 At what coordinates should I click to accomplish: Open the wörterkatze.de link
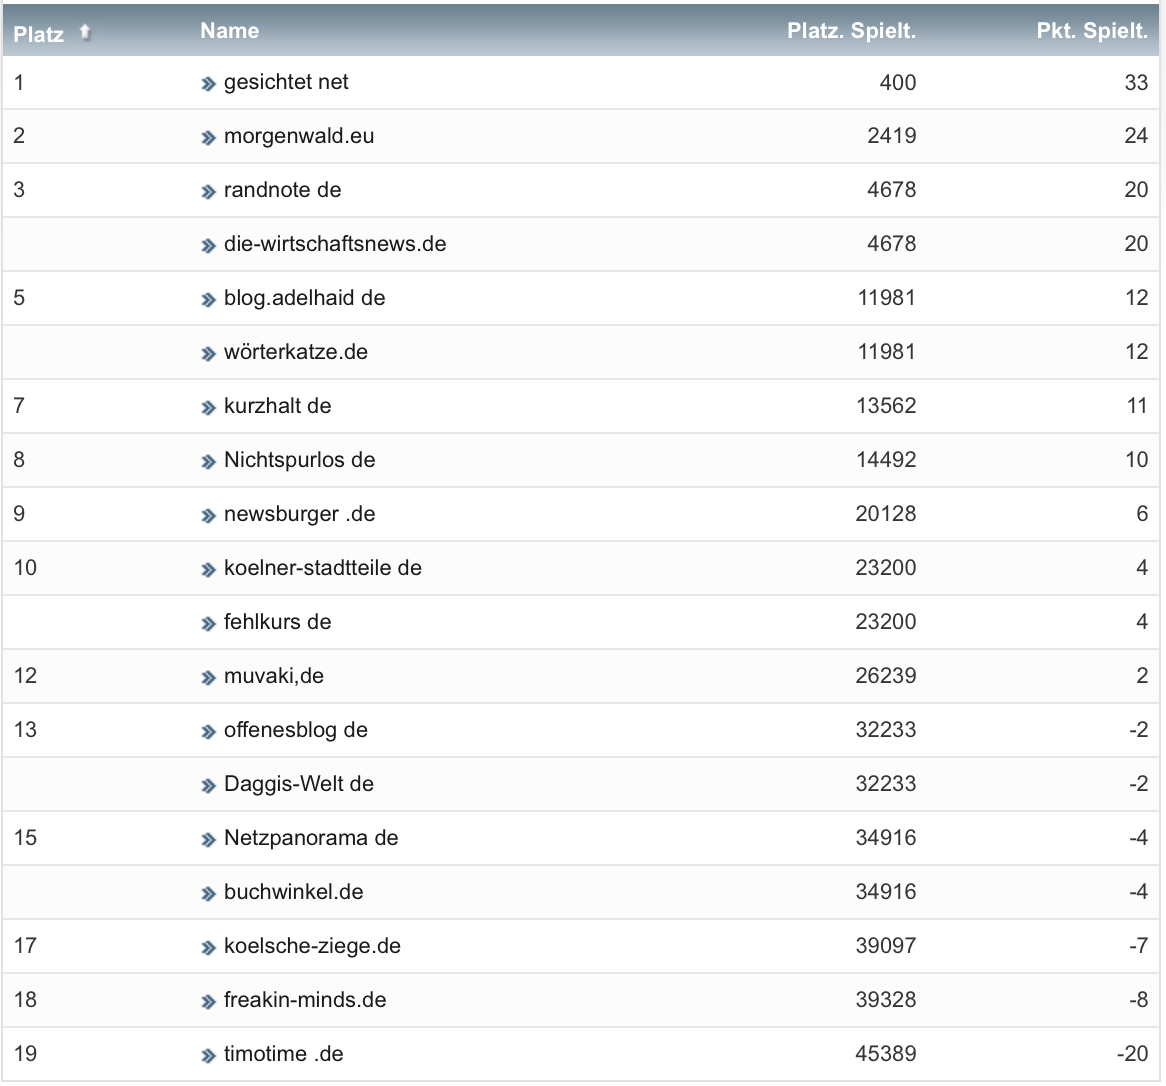coord(296,352)
